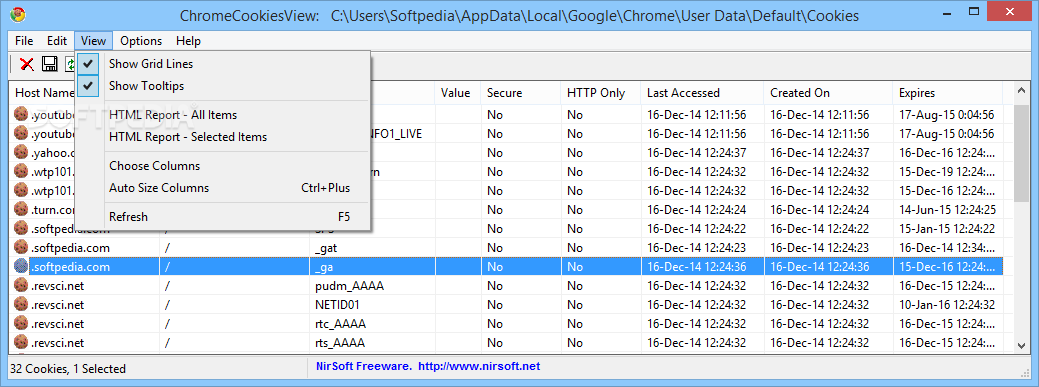1039x387 pixels.
Task: Open the Options menu
Action: click(x=141, y=41)
